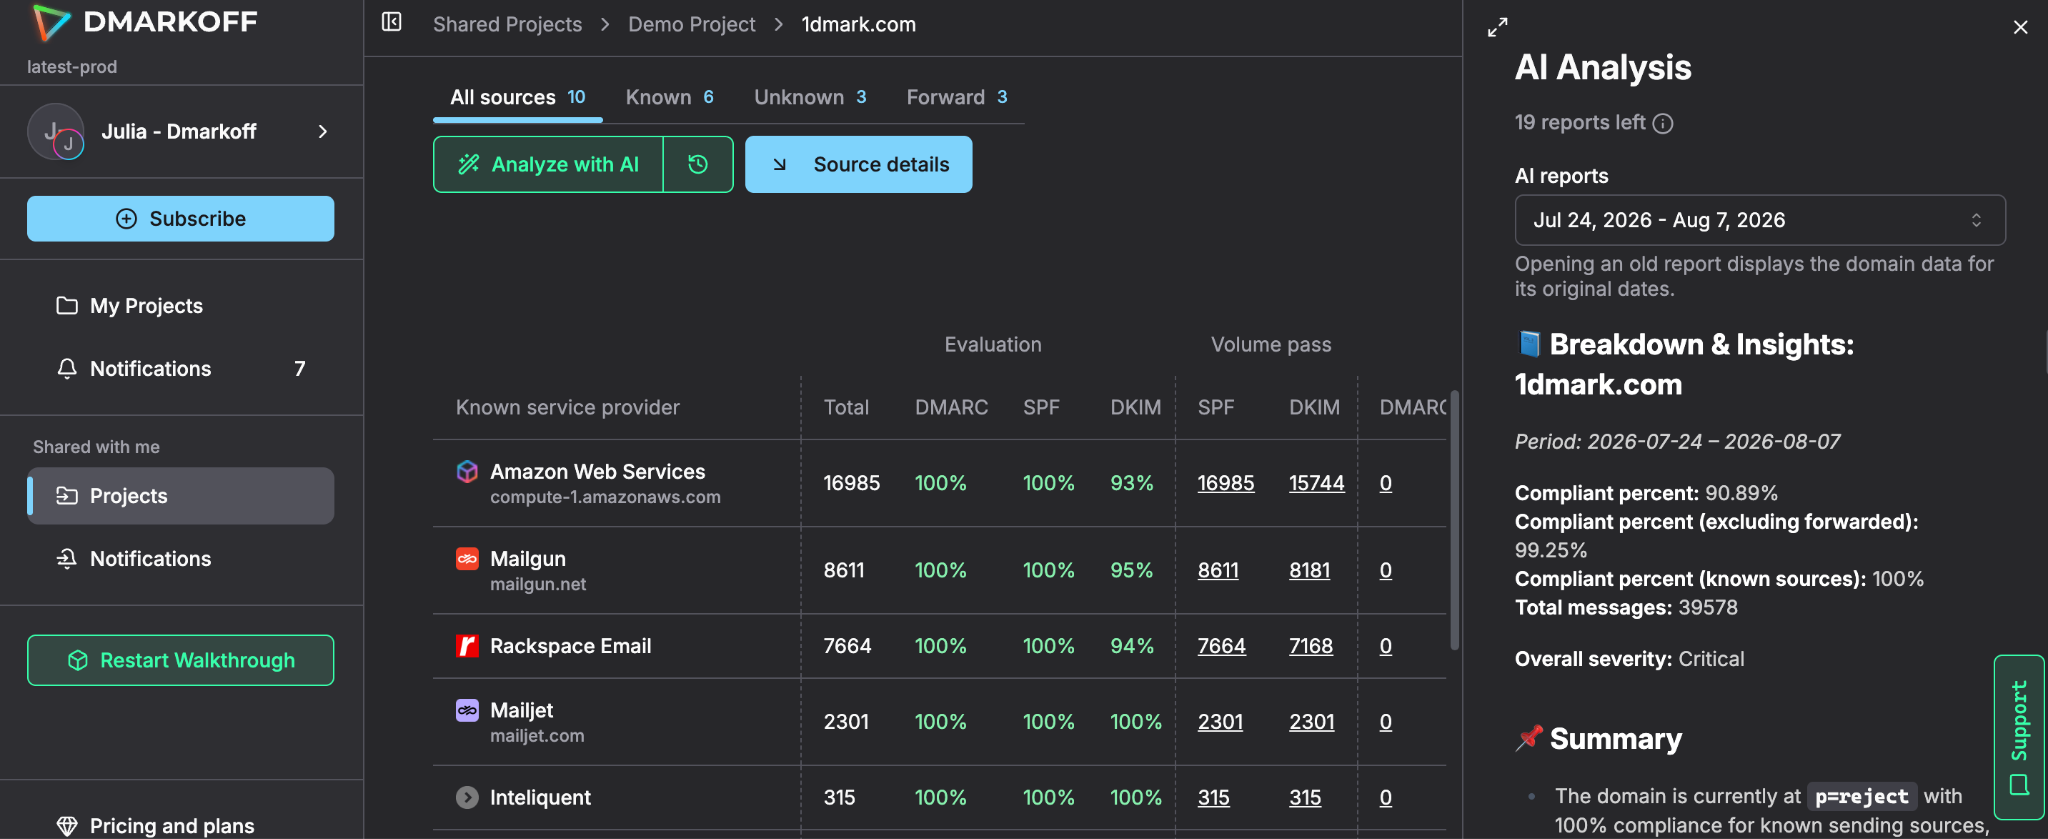The height and width of the screenshot is (839, 2048).
Task: Click the Total column header
Action: [x=846, y=407]
